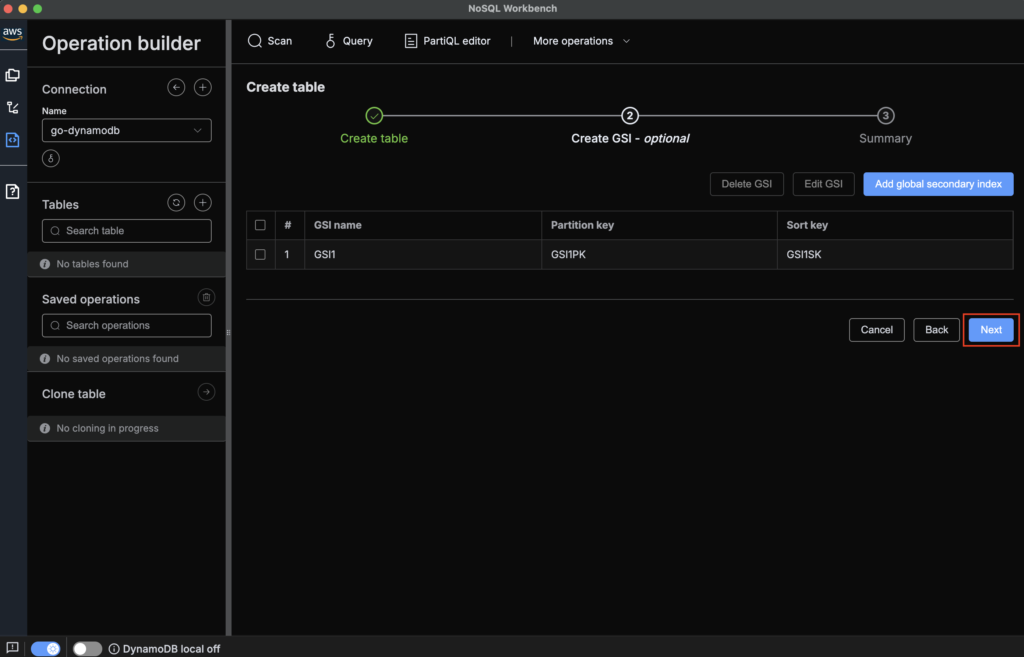Switch to the PartiQL editor tab
The height and width of the screenshot is (657, 1024).
tap(447, 41)
